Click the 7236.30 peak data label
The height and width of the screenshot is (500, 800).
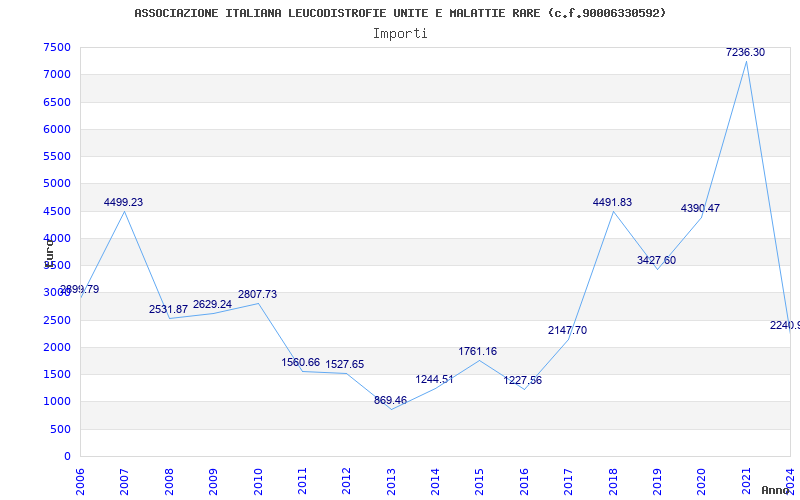click(x=745, y=52)
